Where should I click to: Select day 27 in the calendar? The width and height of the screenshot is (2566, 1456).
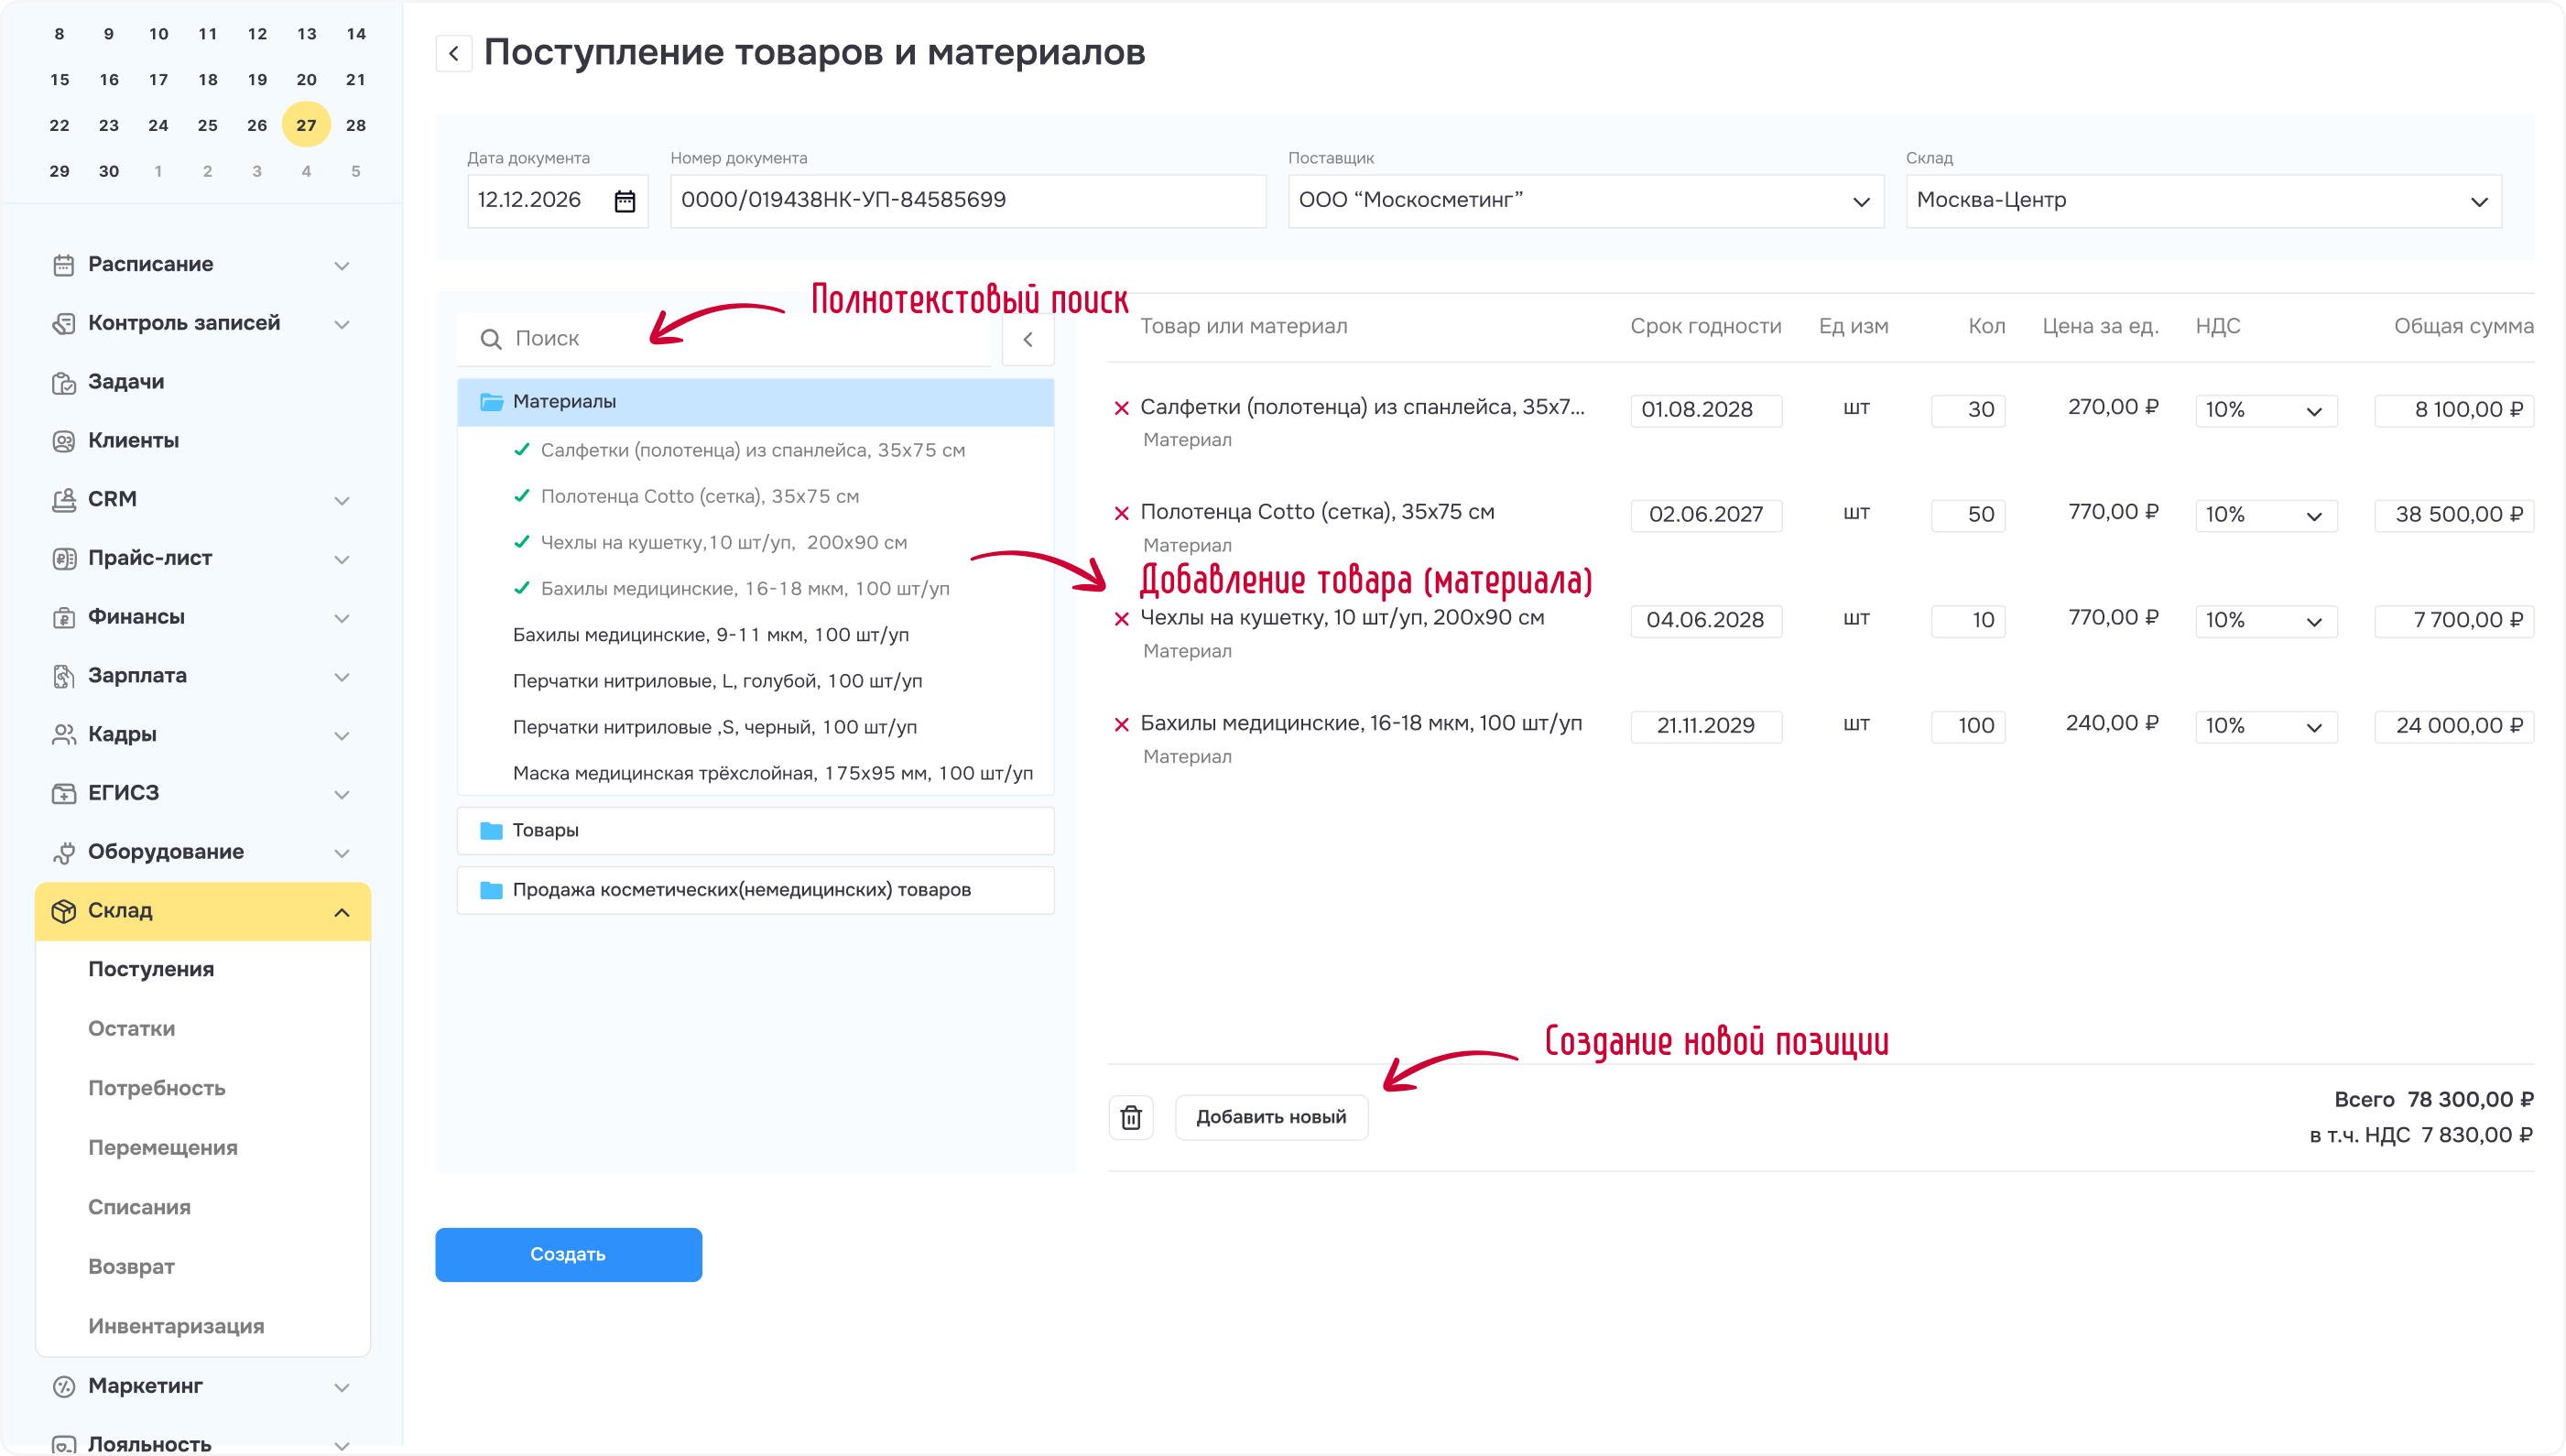pyautogui.click(x=306, y=125)
